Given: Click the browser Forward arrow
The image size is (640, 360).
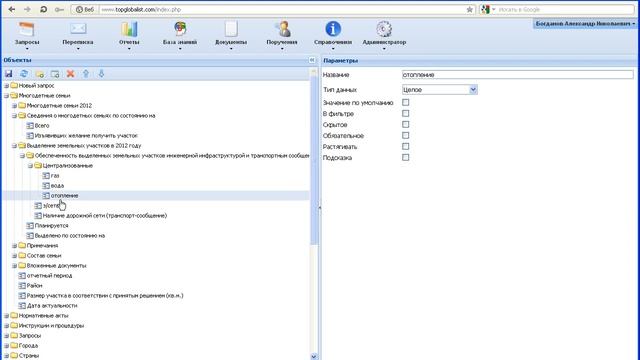Looking at the screenshot, I should click(x=27, y=9).
